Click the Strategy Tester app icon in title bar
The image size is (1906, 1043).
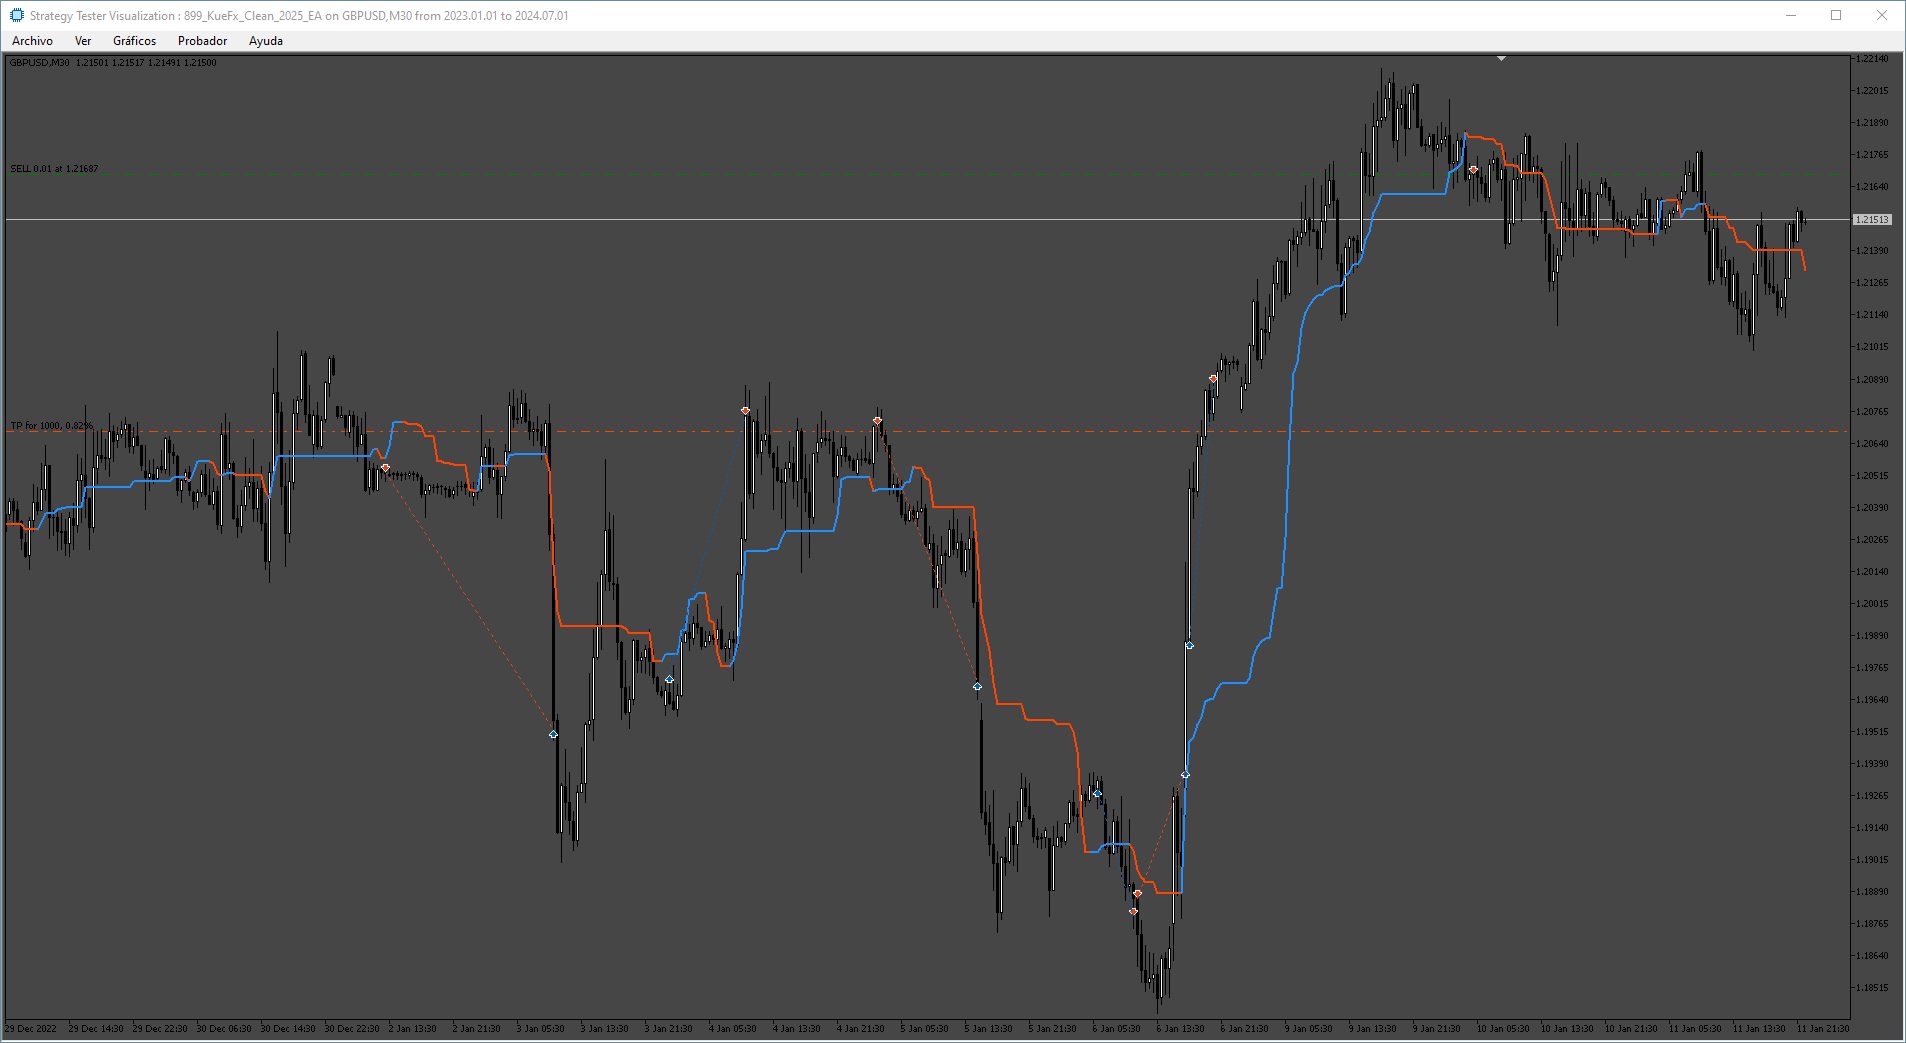pos(16,15)
